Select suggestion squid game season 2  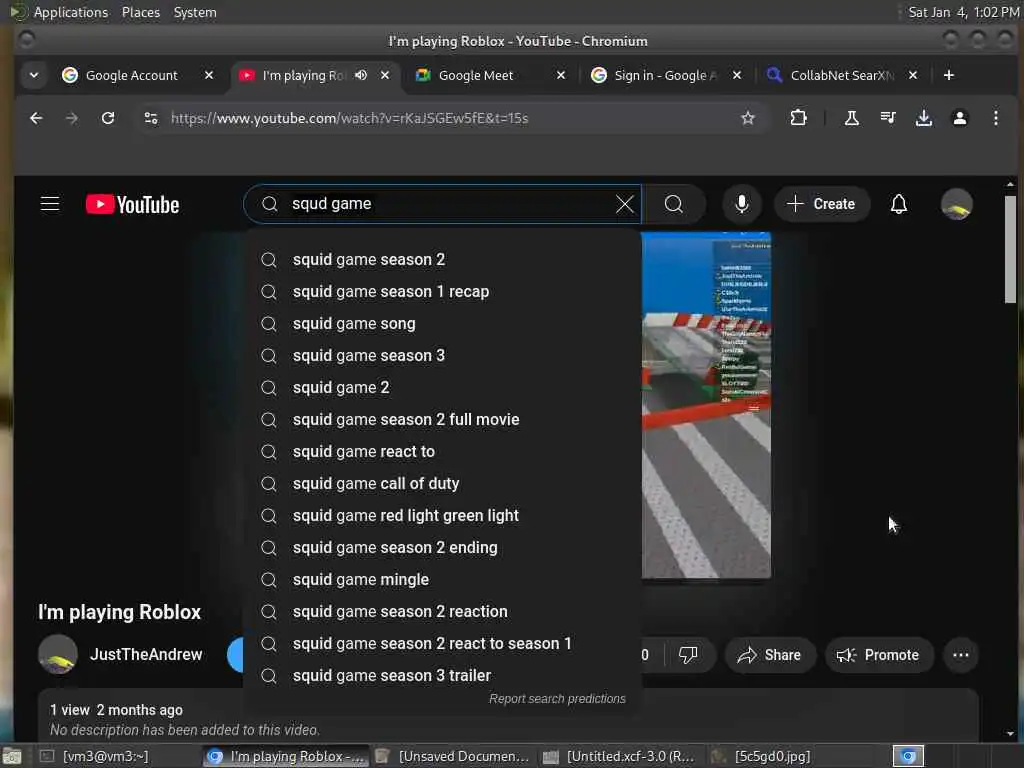[443, 259]
